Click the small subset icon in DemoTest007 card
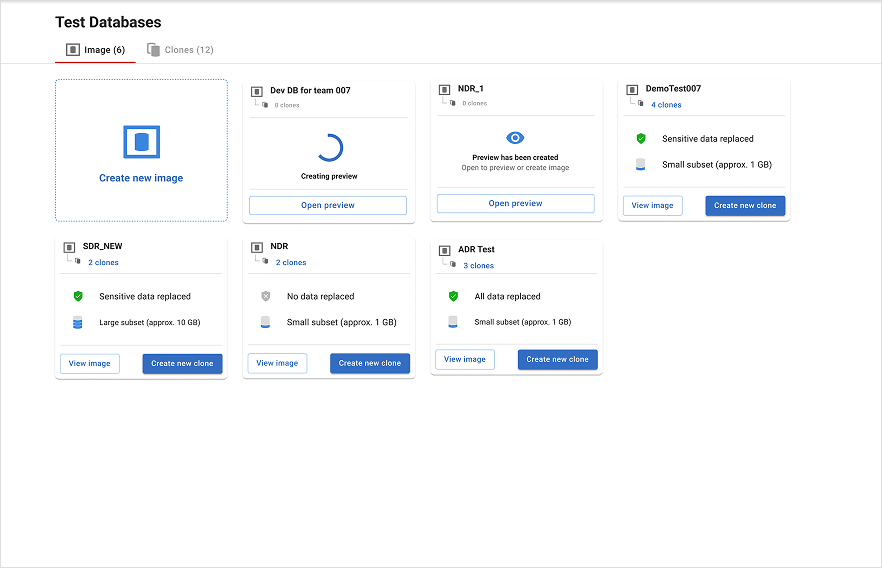Image resolution: width=882 pixels, height=568 pixels. (x=641, y=165)
